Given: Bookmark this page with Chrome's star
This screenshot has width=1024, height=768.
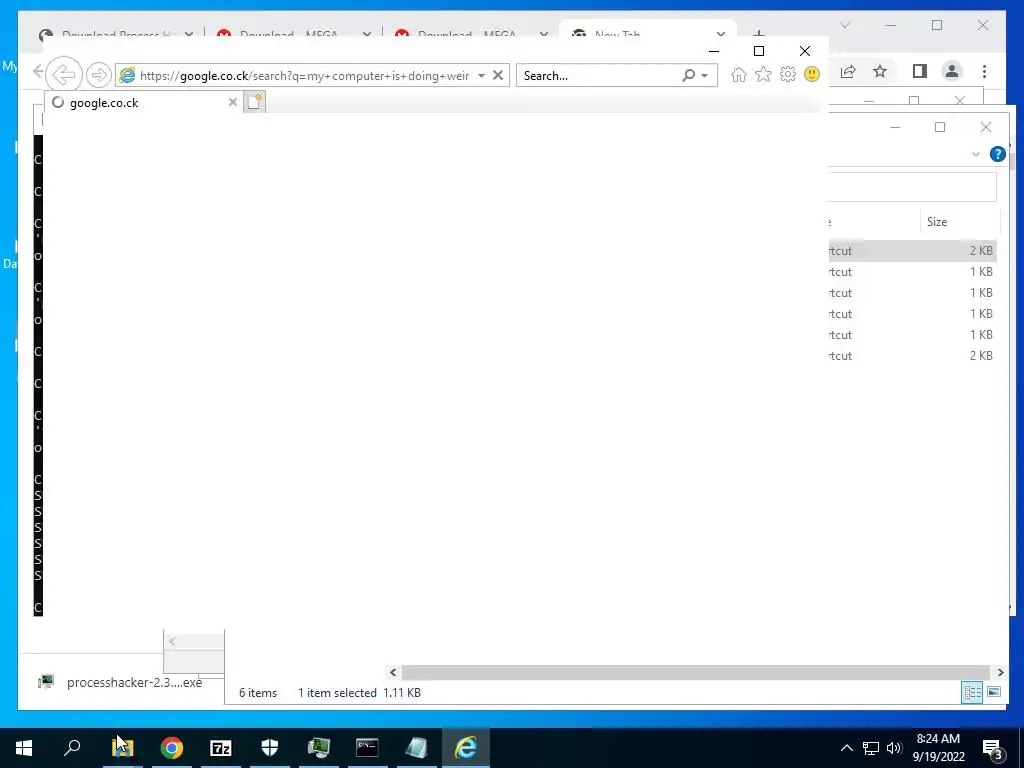Looking at the screenshot, I should coord(880,72).
